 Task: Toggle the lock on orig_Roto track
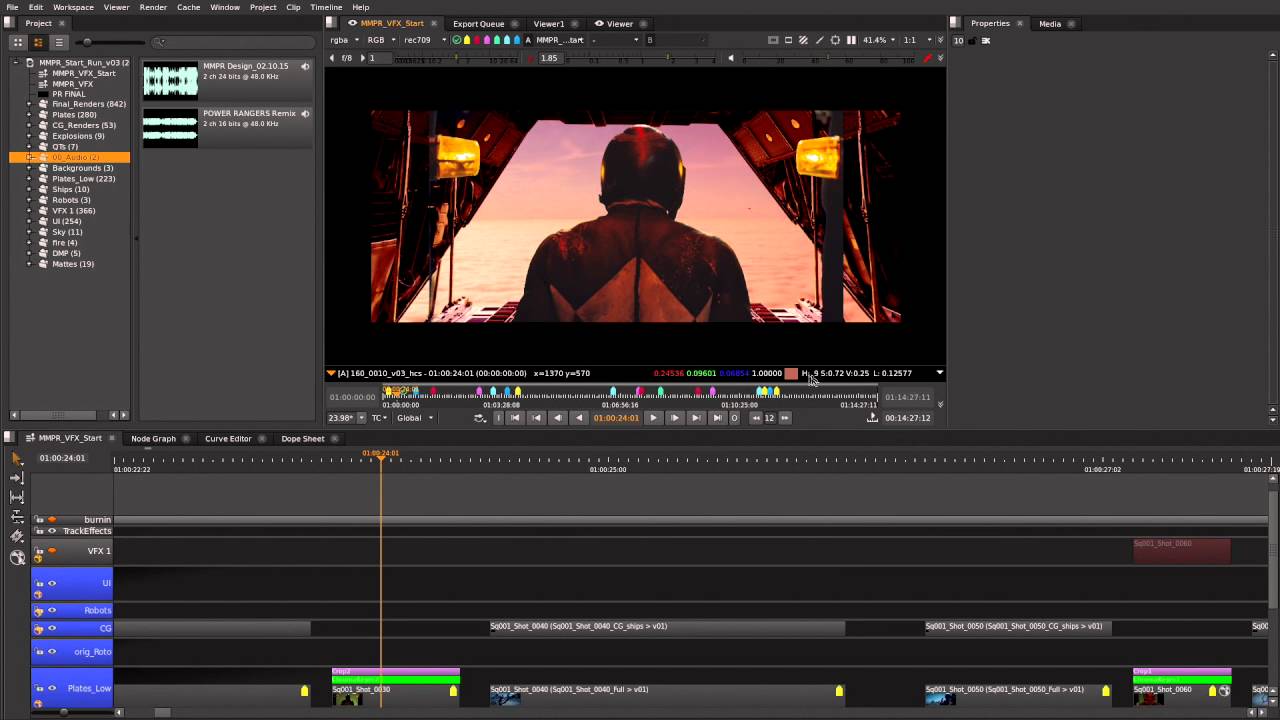coord(39,651)
